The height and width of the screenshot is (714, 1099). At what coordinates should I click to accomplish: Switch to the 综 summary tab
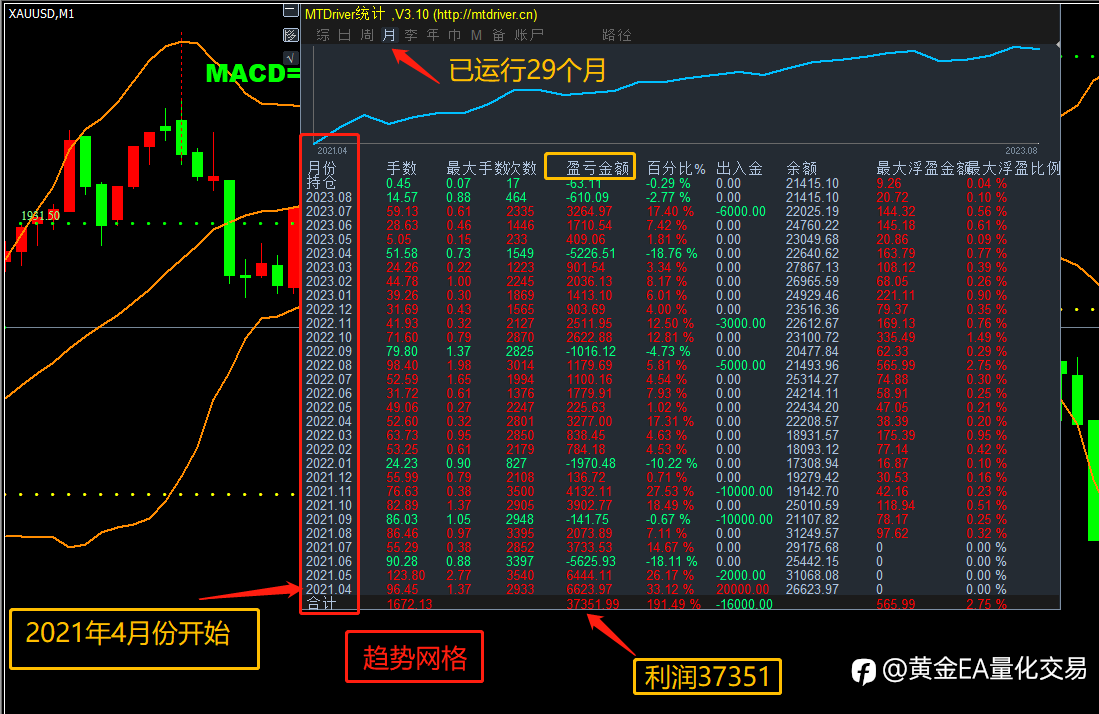[x=323, y=35]
